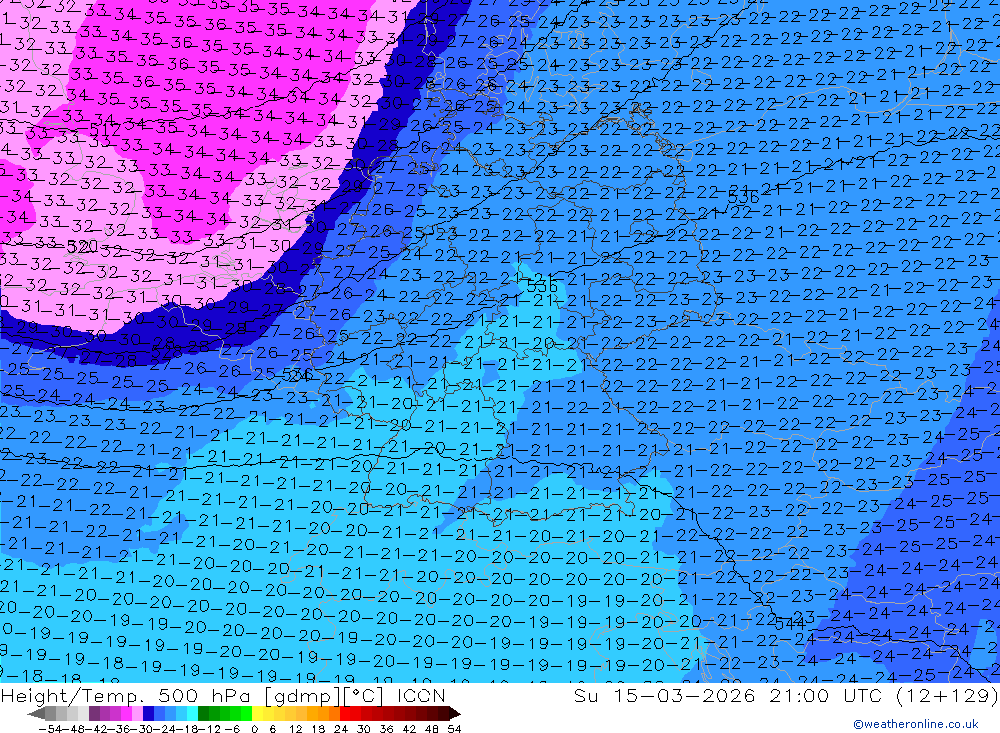Click the date 'Su 15-03-2026'
The width and height of the screenshot is (1000, 733).
point(665,695)
